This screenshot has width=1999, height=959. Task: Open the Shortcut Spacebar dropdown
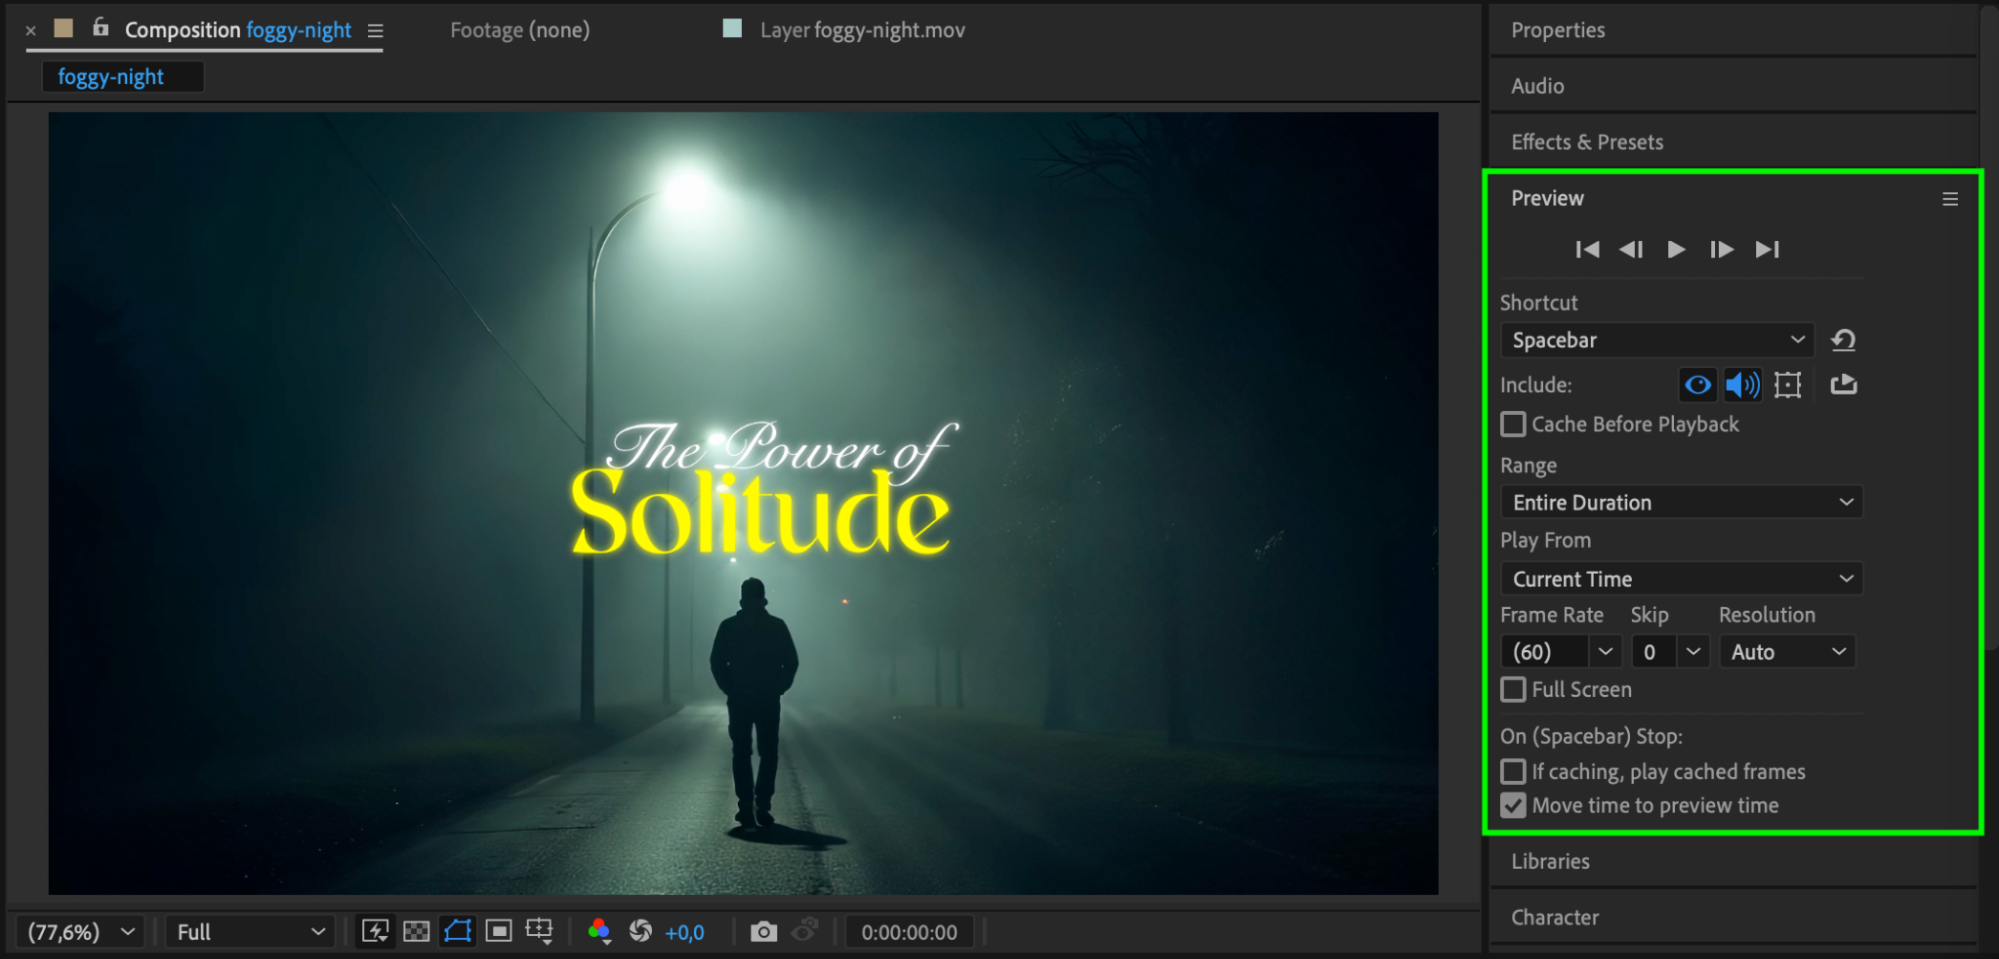point(1658,340)
